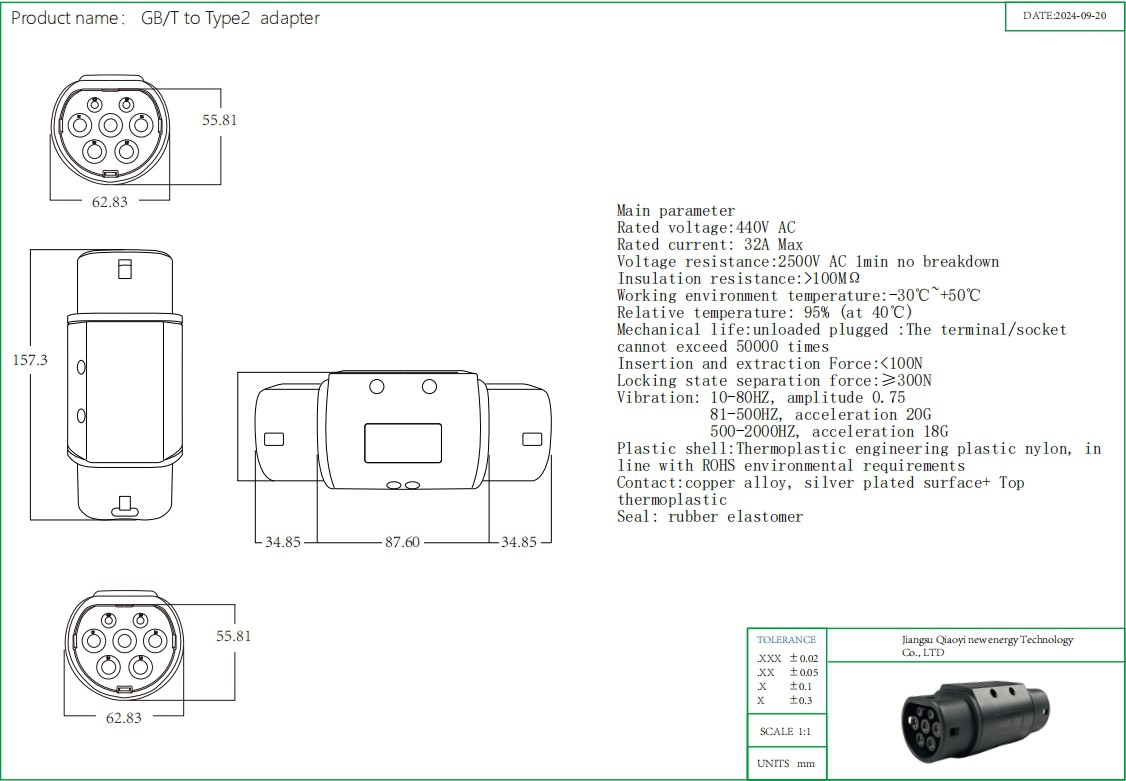Select the SCALE 1:1 cell
The image size is (1126, 781).
(x=785, y=732)
